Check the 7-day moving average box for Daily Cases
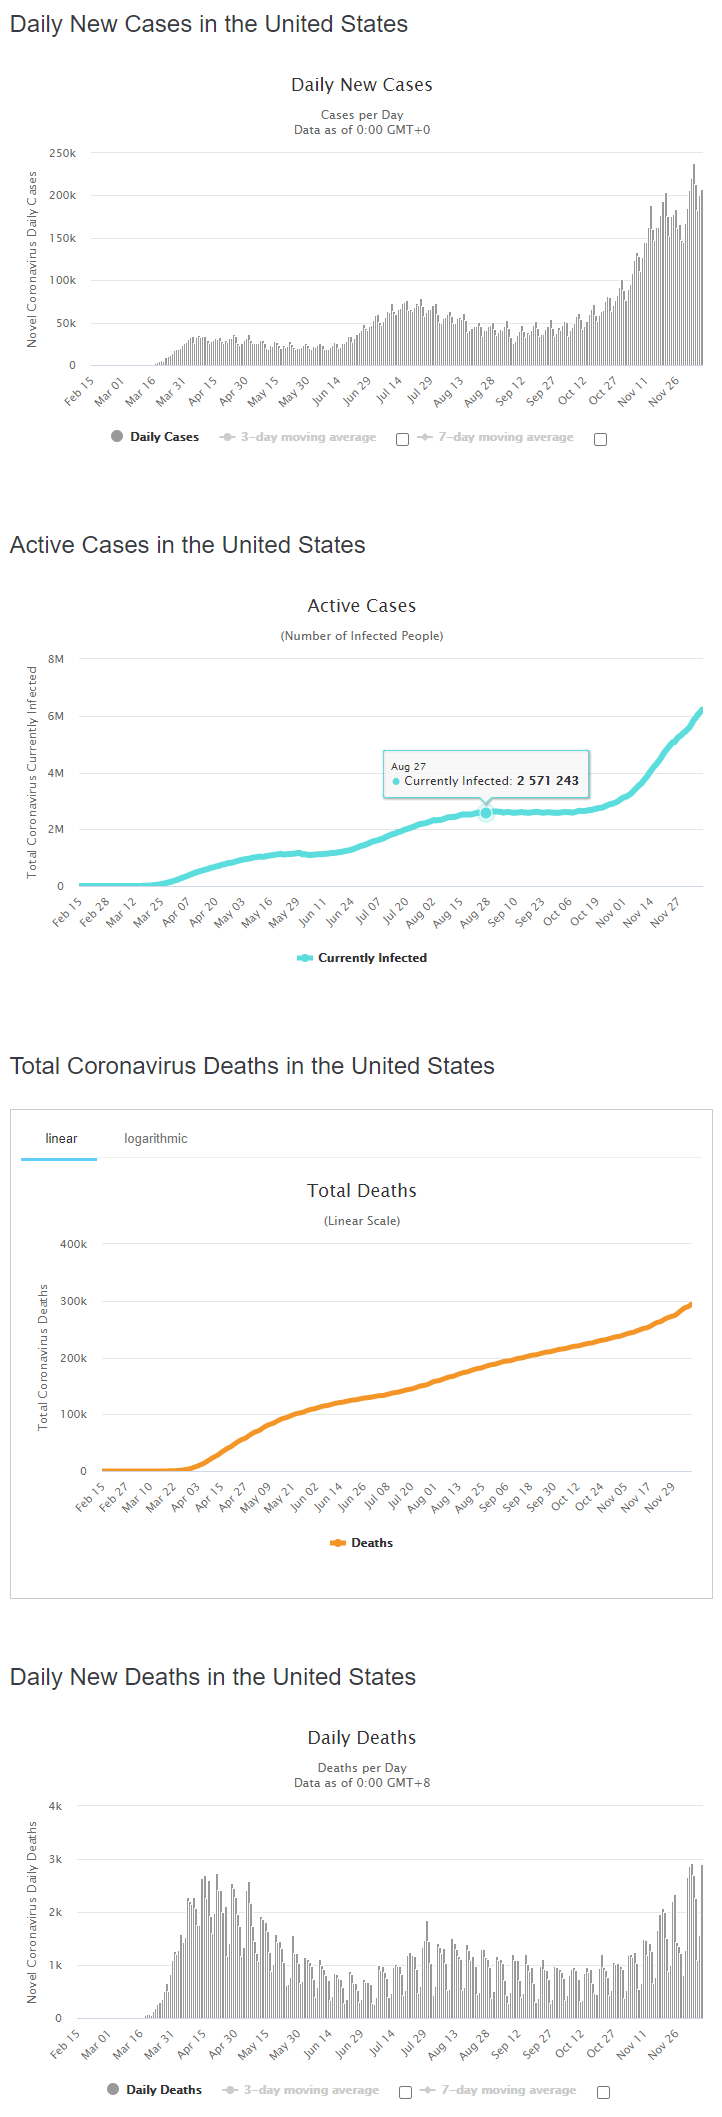The height and width of the screenshot is (2117, 722). click(600, 439)
